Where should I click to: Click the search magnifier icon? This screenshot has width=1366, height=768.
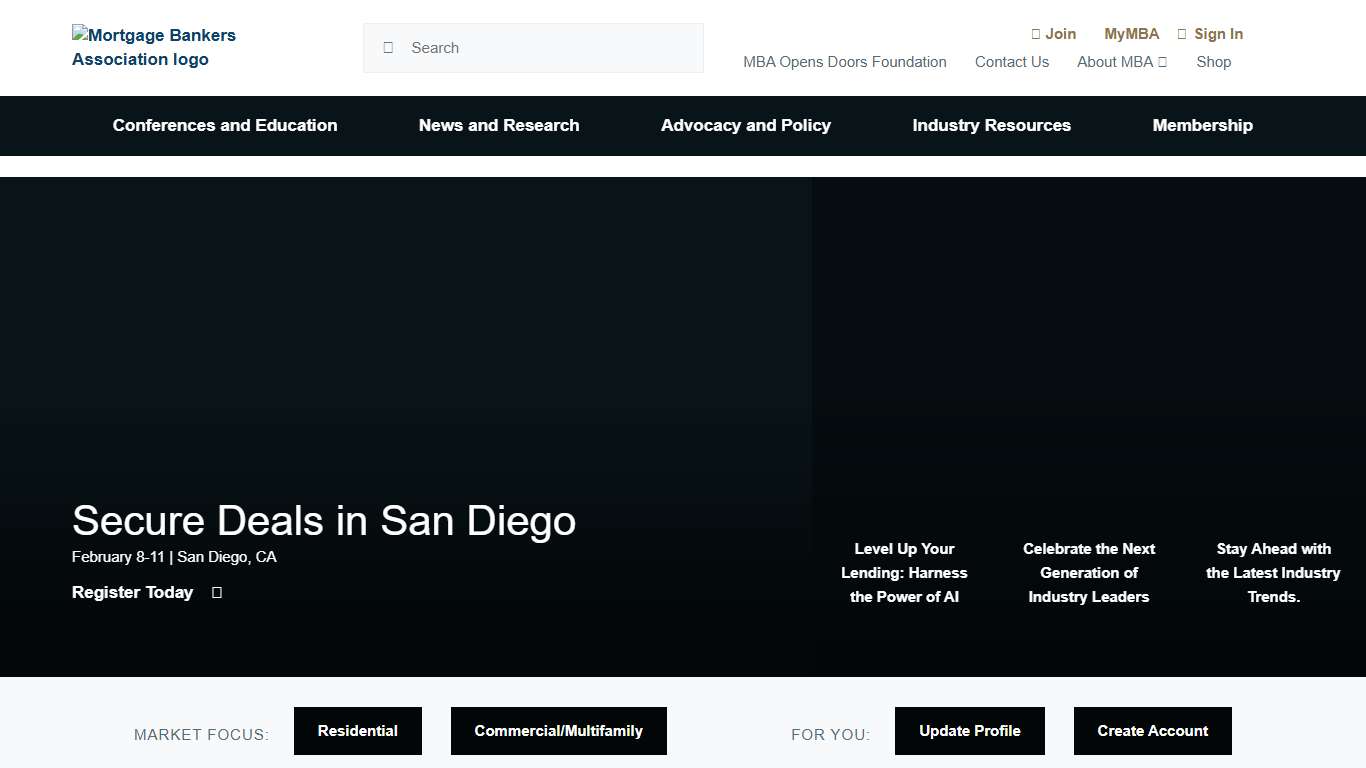pyautogui.click(x=388, y=48)
